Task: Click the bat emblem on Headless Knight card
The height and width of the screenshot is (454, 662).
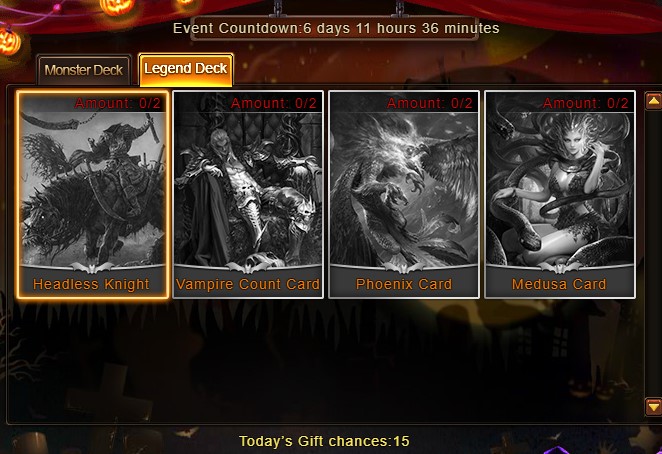Action: 92,267
